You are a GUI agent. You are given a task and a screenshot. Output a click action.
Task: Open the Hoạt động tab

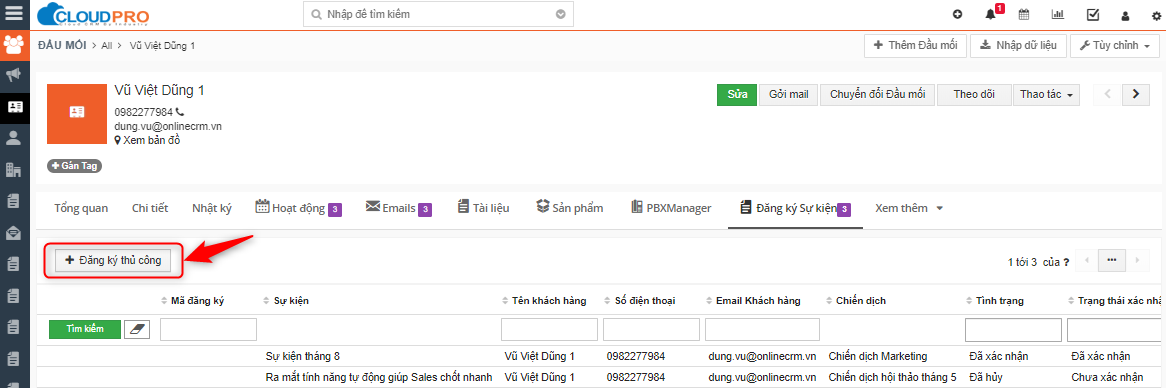298,208
